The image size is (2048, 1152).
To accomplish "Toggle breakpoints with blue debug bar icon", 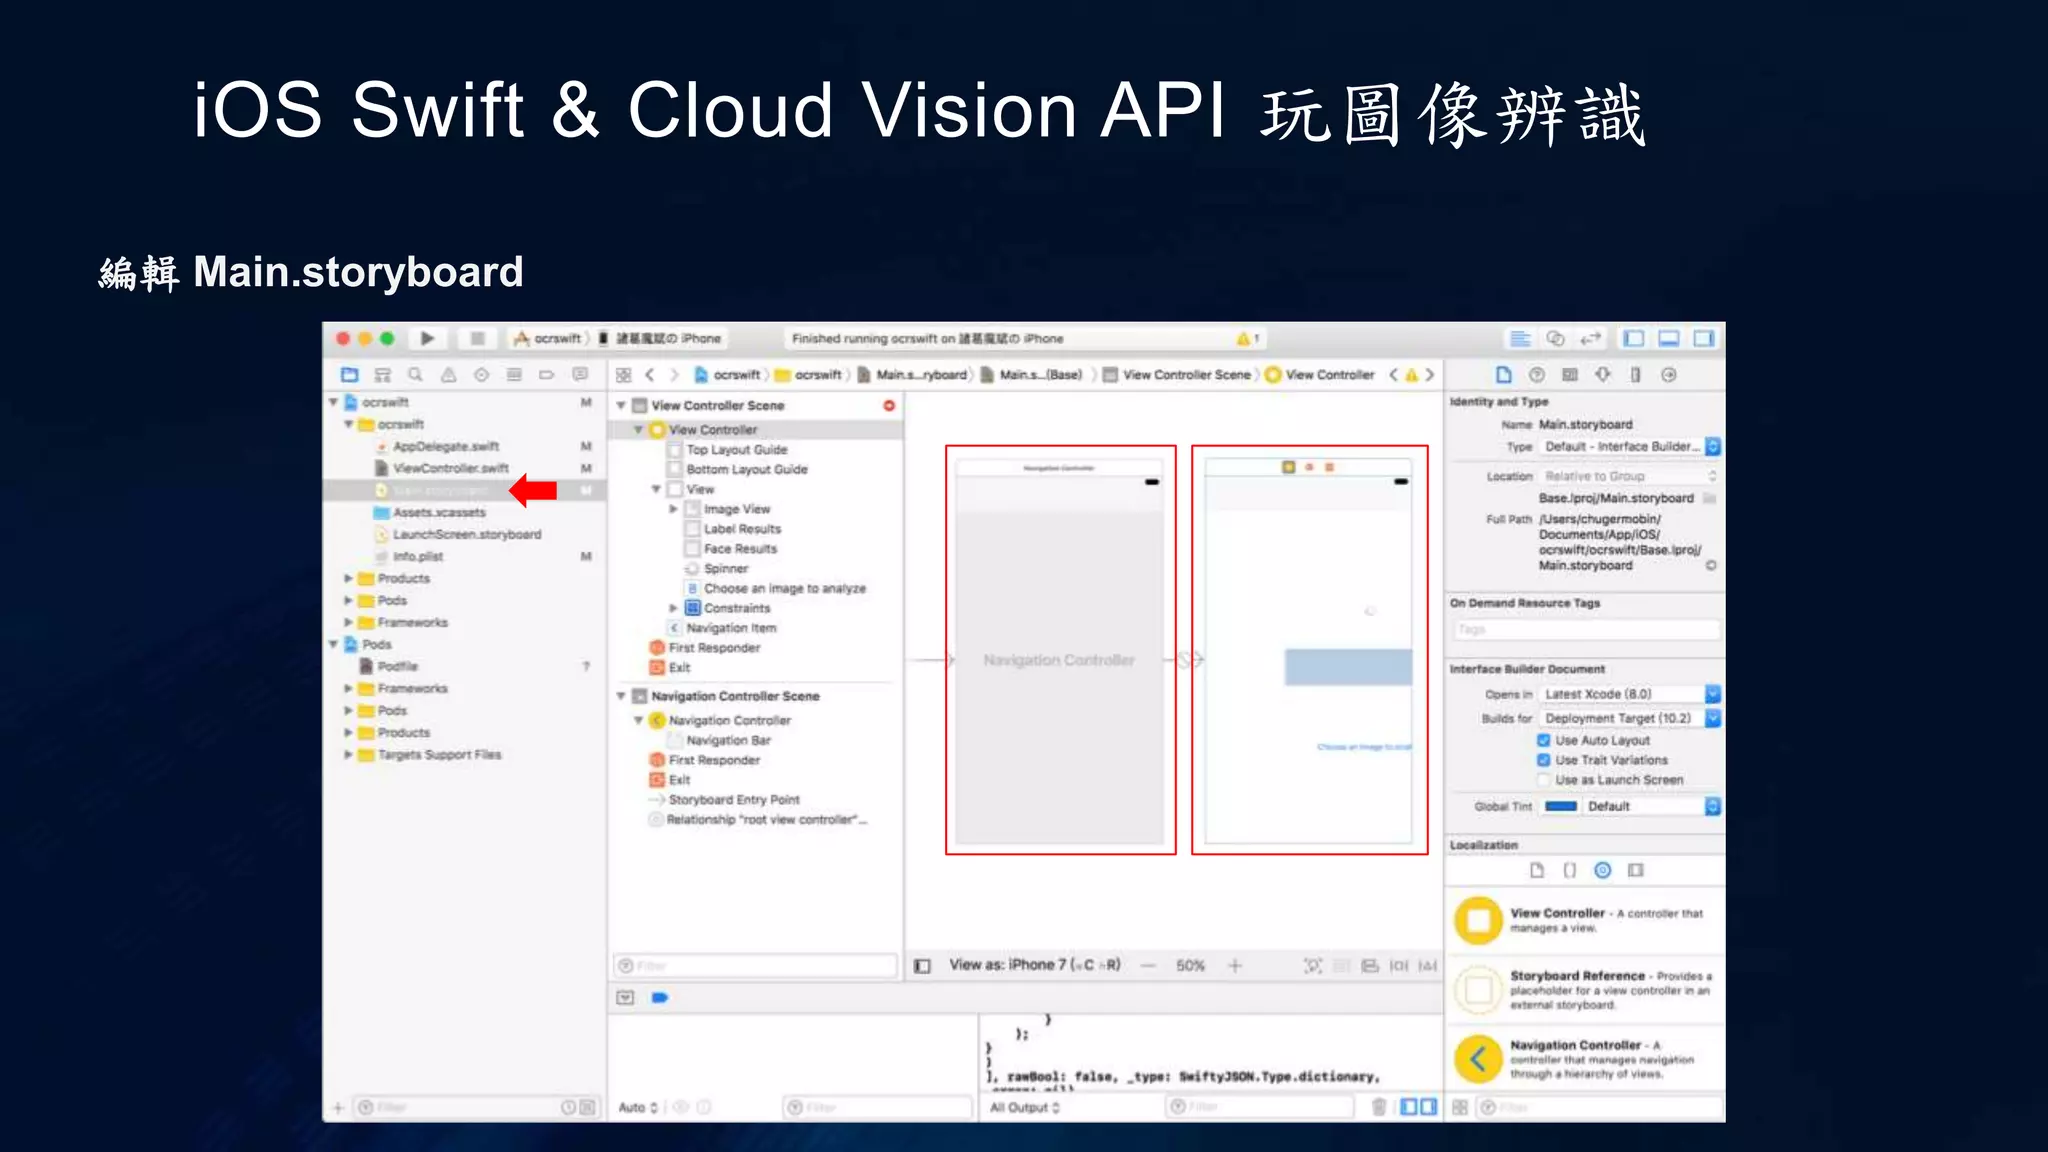I will (x=660, y=997).
